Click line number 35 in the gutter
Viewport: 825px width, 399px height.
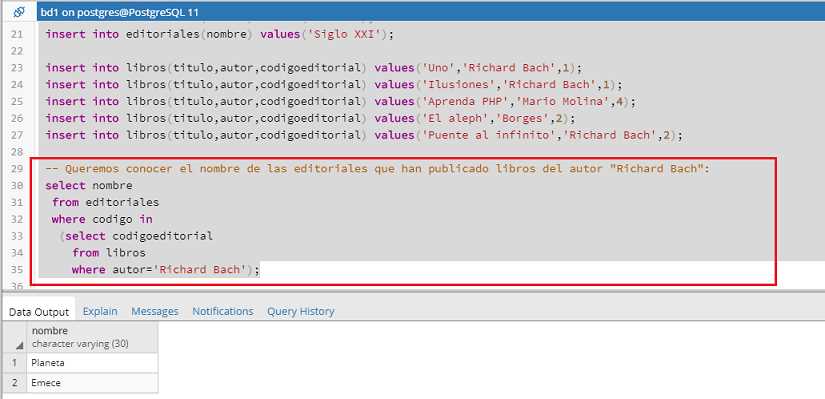[17, 270]
